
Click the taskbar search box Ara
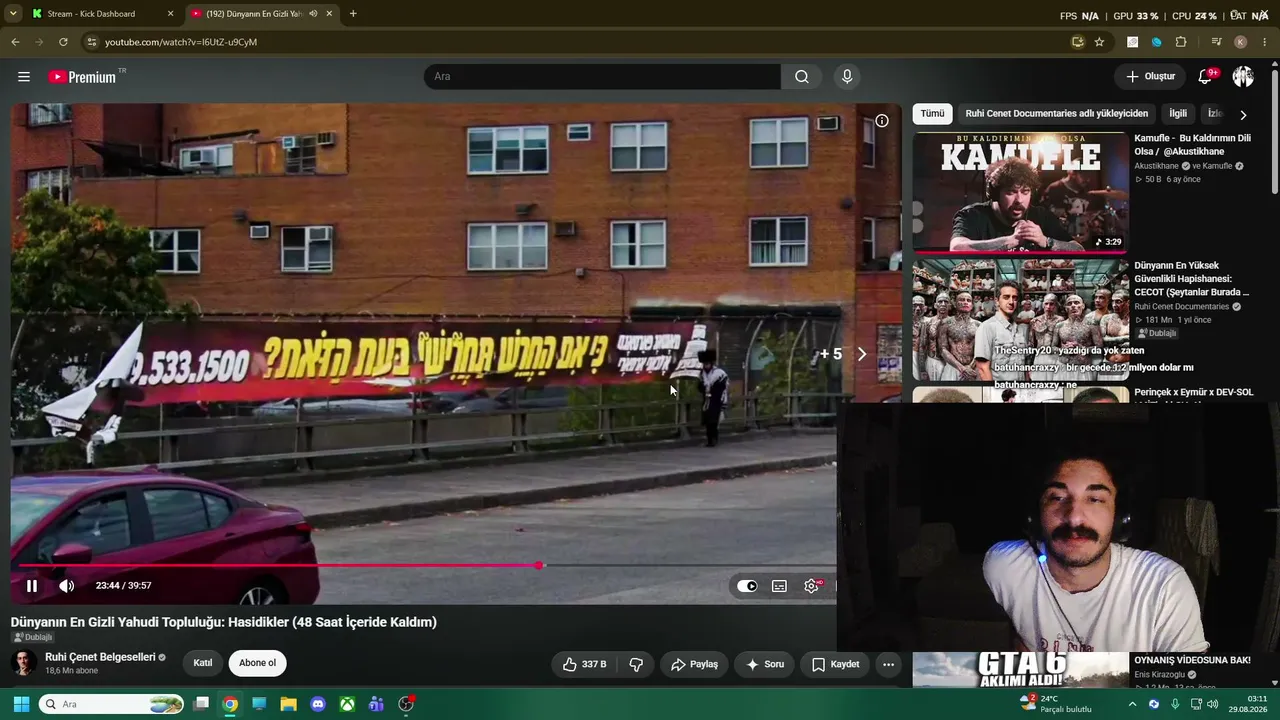point(112,704)
